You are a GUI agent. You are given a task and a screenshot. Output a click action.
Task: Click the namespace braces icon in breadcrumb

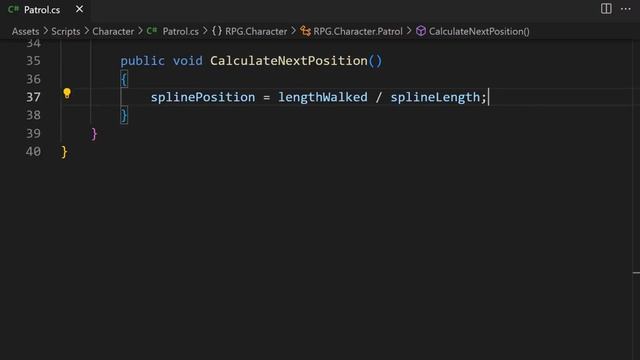coord(217,31)
